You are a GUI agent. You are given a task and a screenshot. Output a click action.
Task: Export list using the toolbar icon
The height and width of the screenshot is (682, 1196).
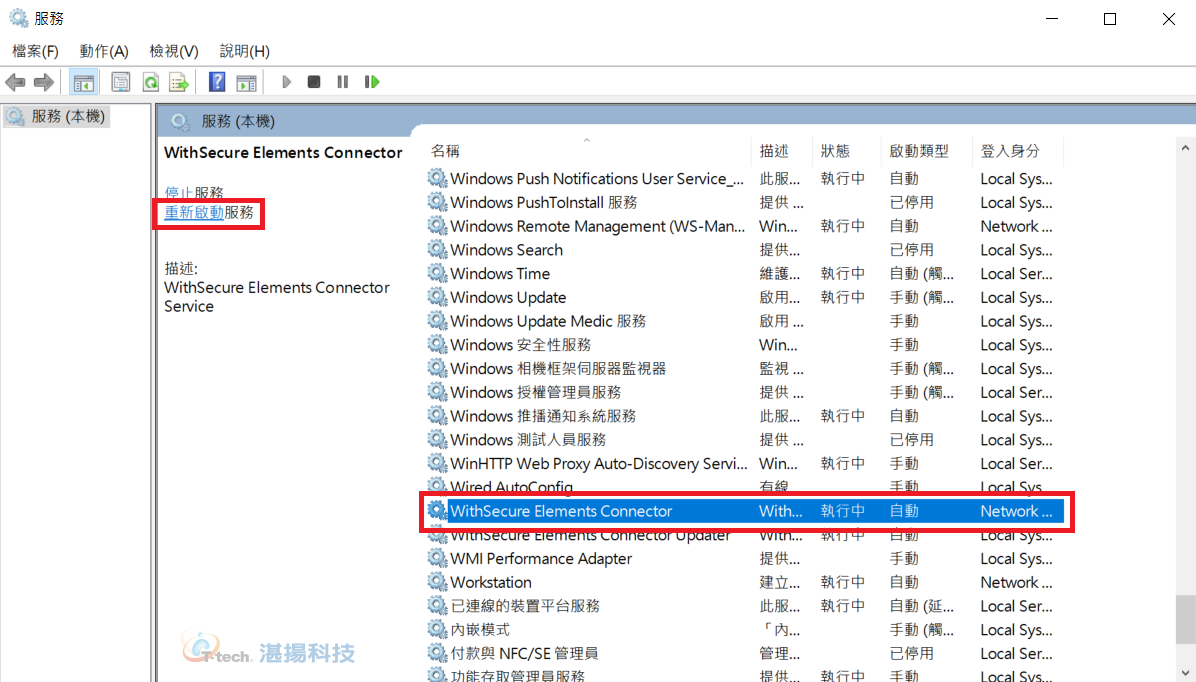point(179,82)
